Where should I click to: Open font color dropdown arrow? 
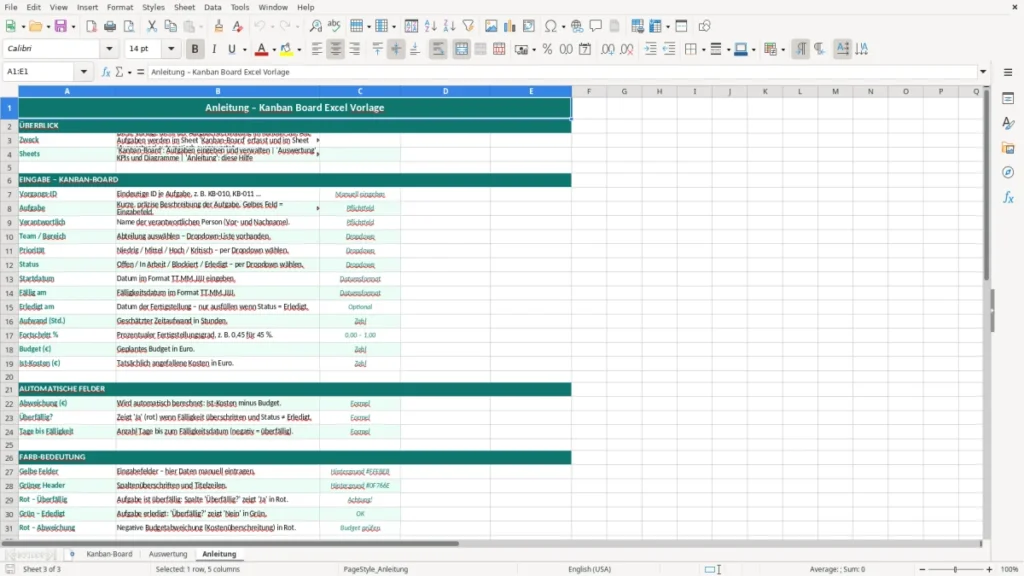tap(274, 50)
